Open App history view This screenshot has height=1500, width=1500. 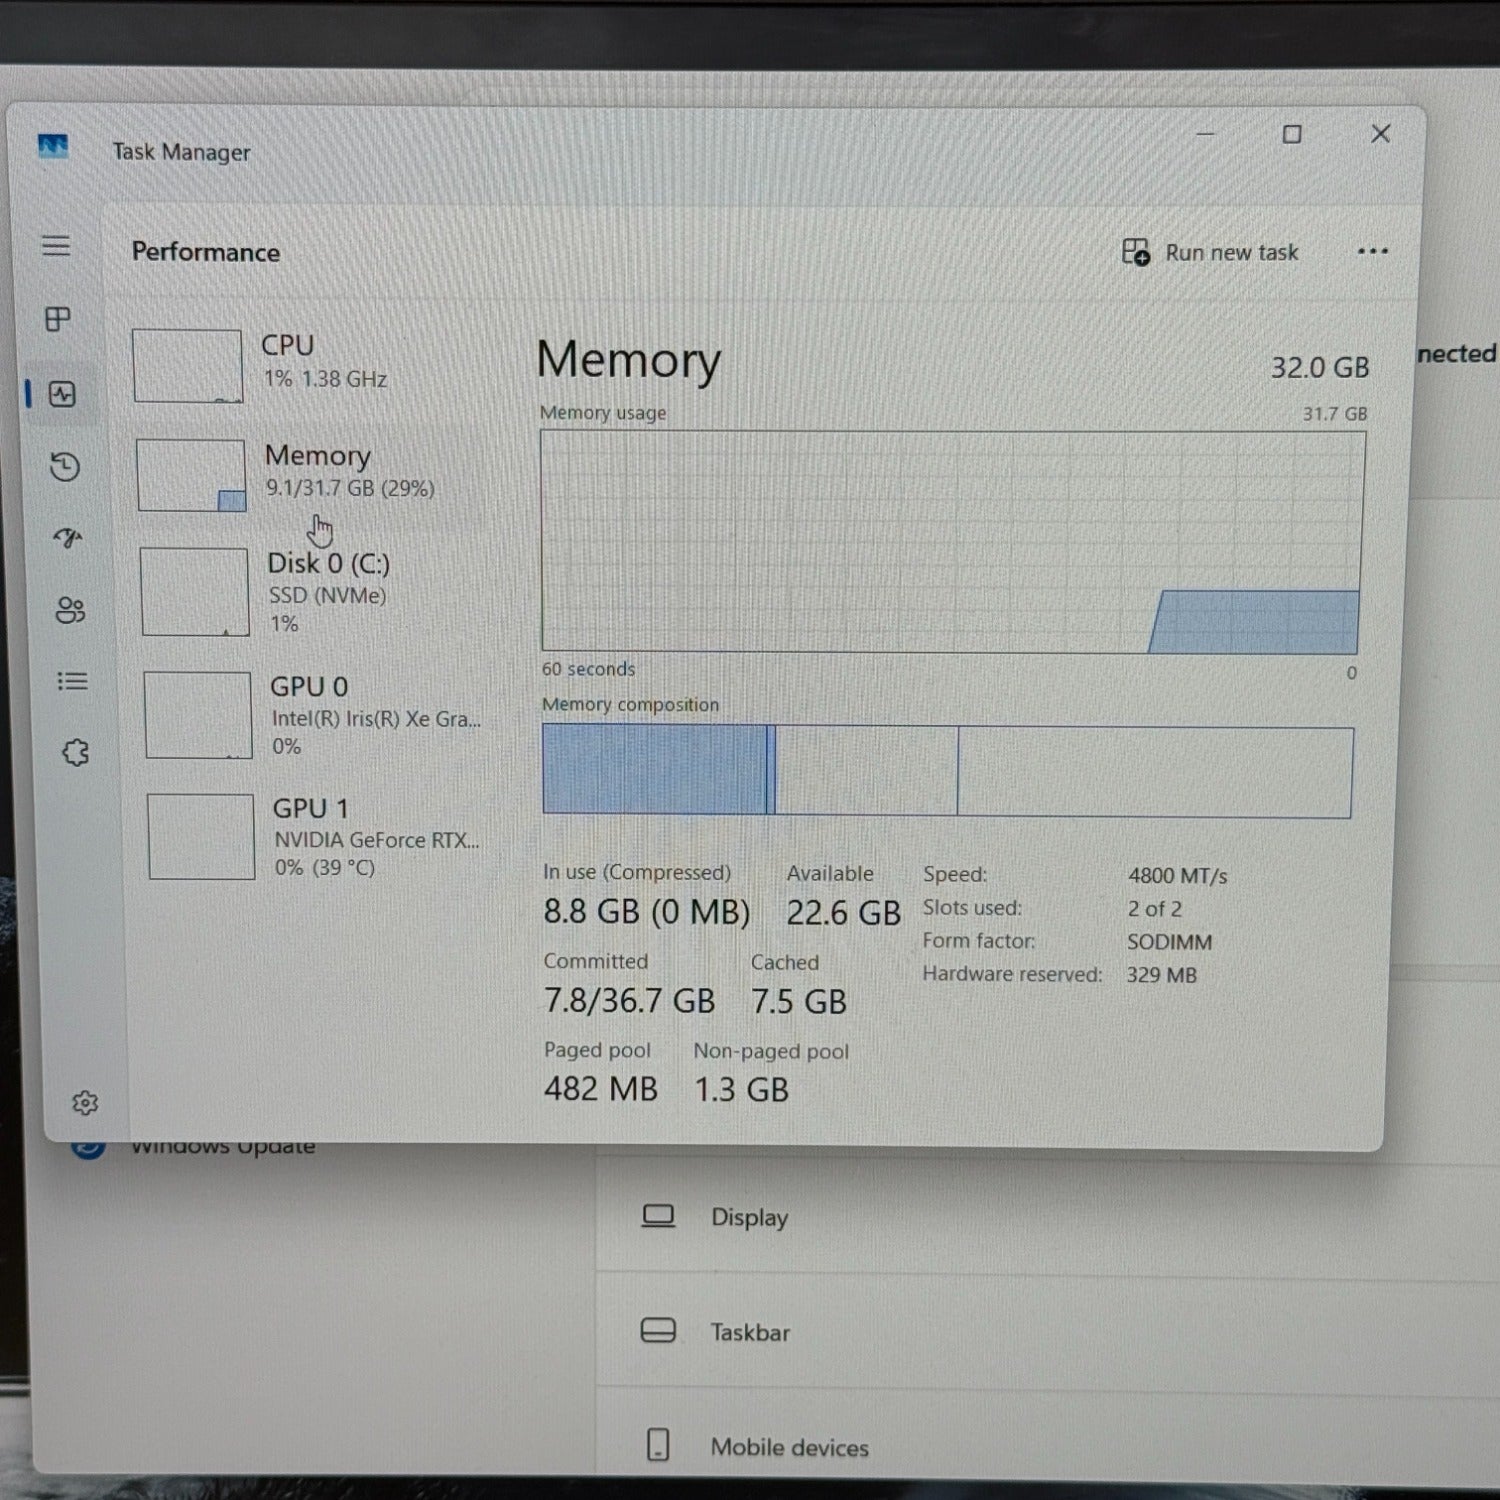click(63, 468)
